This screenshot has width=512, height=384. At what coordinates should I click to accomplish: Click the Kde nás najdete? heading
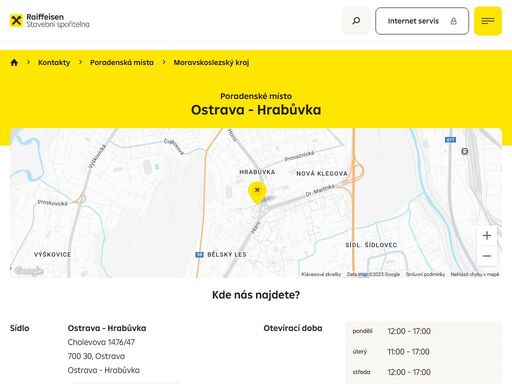coord(256,295)
